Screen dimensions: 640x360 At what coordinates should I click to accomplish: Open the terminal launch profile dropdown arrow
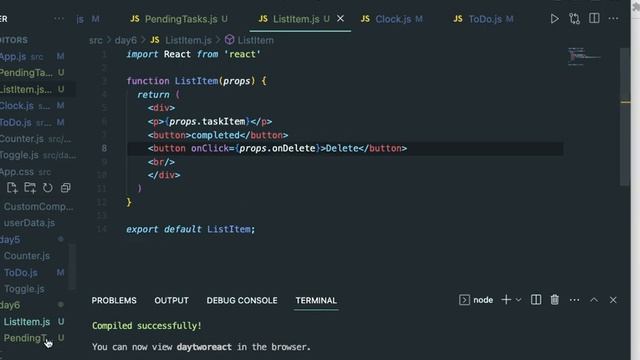[x=518, y=300]
